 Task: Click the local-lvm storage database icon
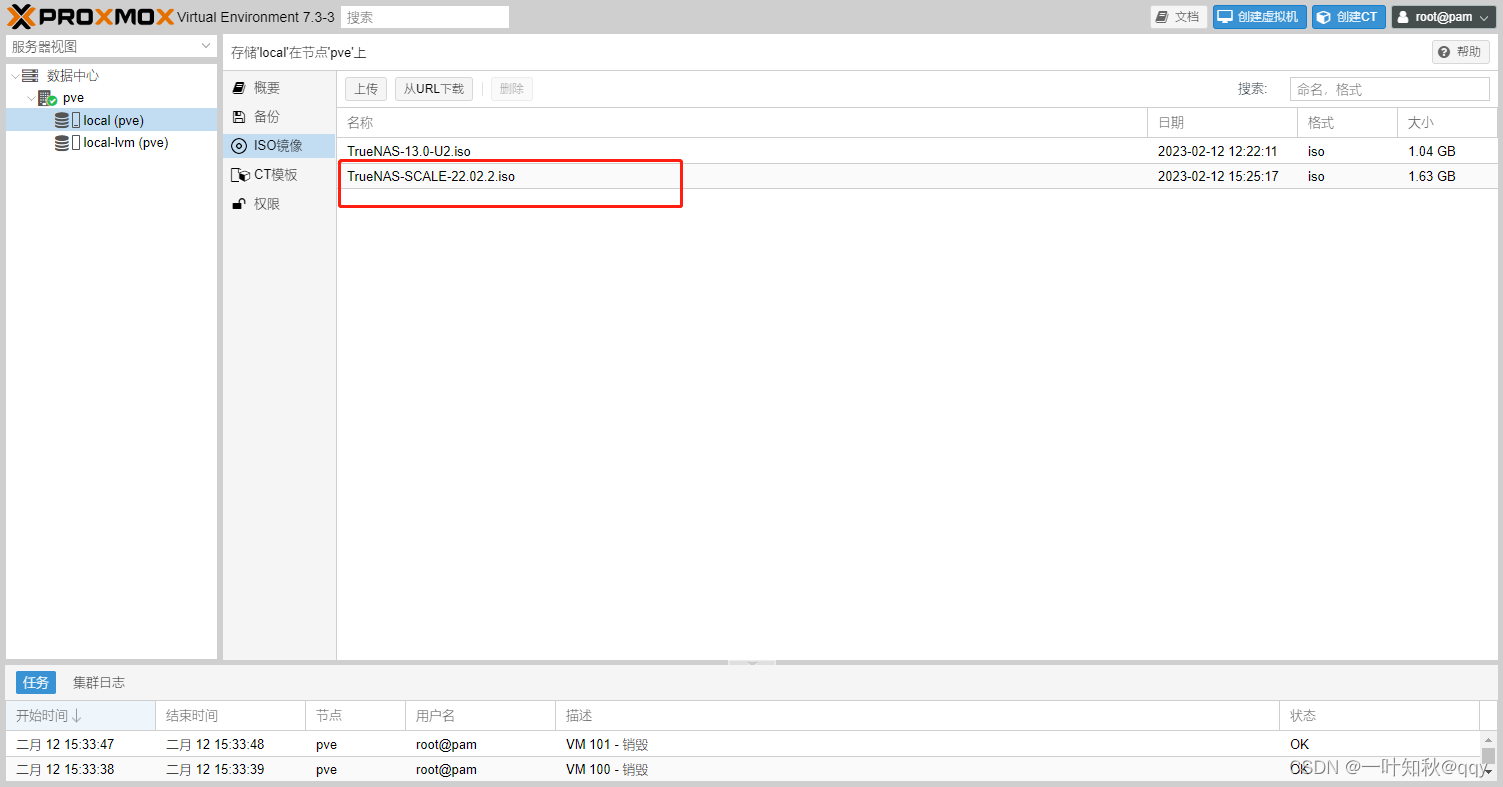pyautogui.click(x=62, y=143)
